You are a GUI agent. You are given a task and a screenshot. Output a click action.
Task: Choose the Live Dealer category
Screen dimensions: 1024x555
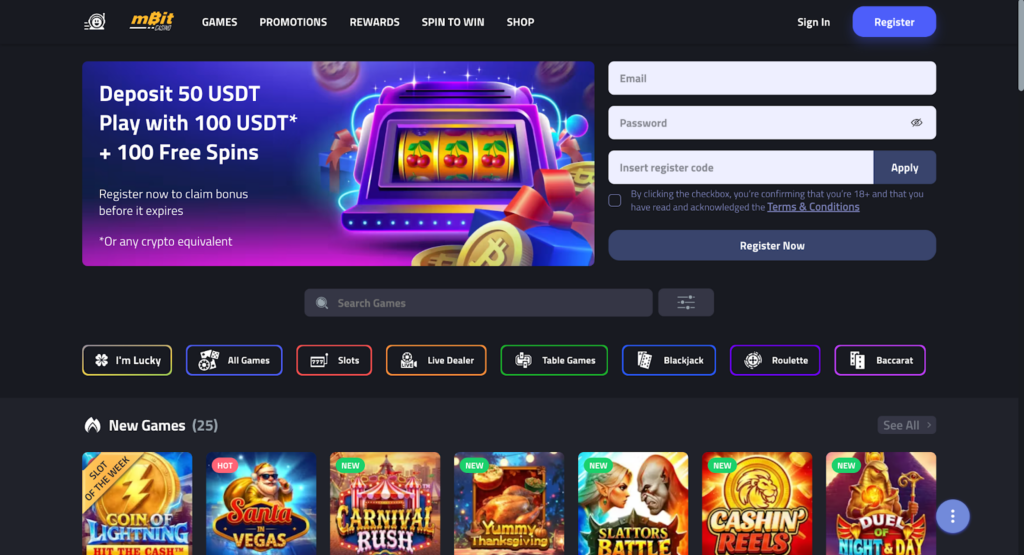coord(436,360)
